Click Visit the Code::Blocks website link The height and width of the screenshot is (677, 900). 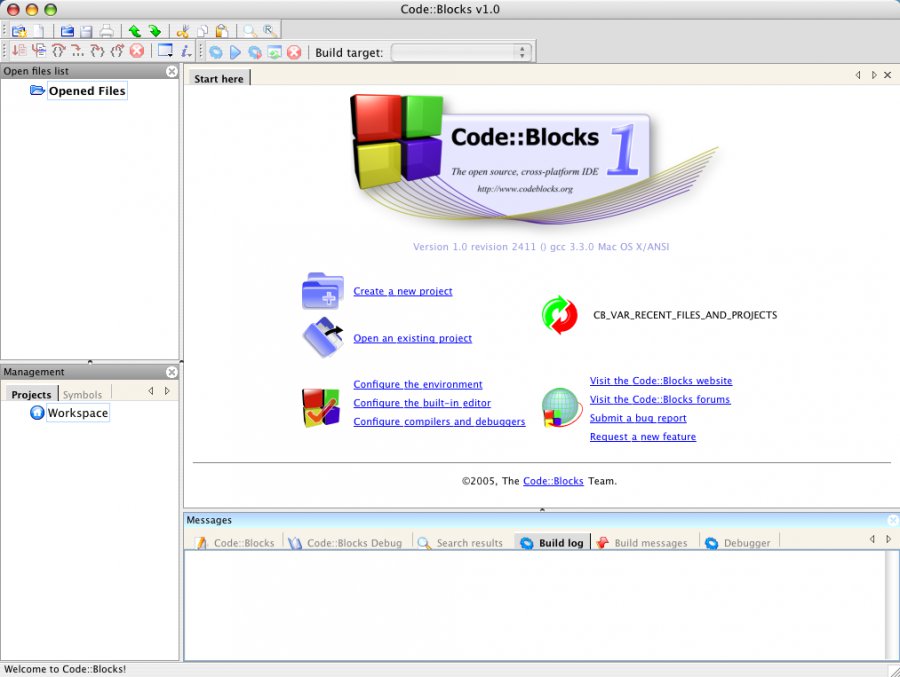click(x=661, y=381)
